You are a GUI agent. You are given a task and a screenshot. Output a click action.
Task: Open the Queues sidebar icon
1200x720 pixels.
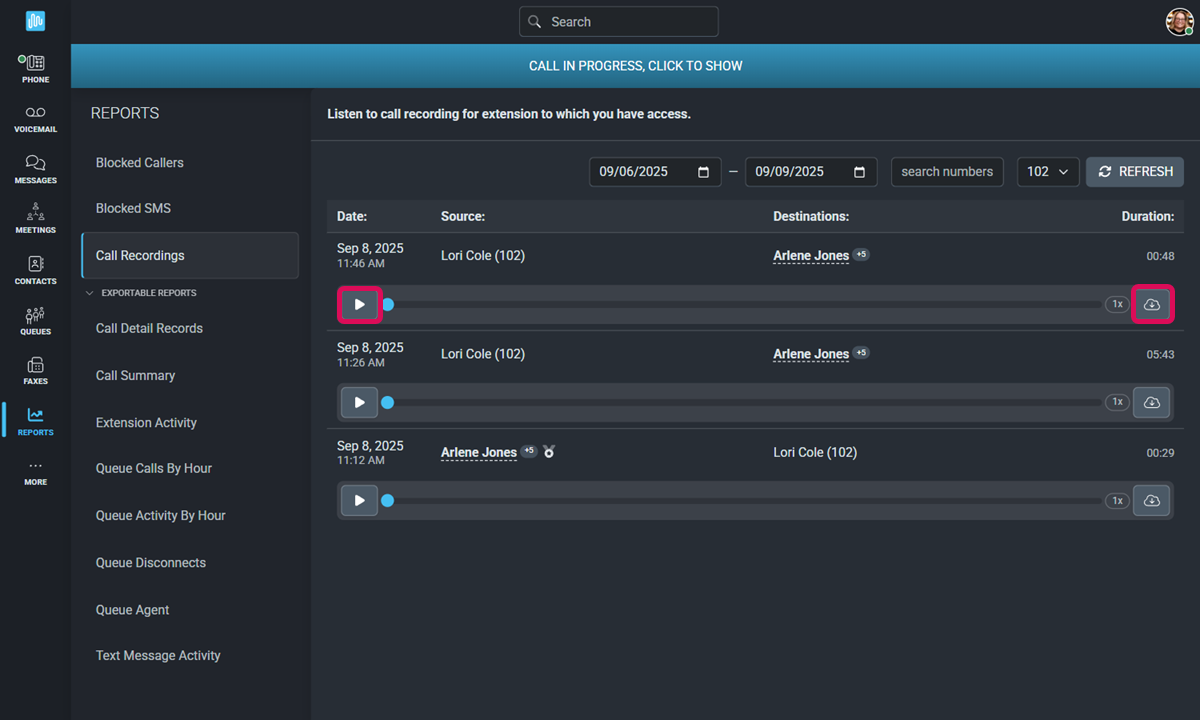(35, 320)
